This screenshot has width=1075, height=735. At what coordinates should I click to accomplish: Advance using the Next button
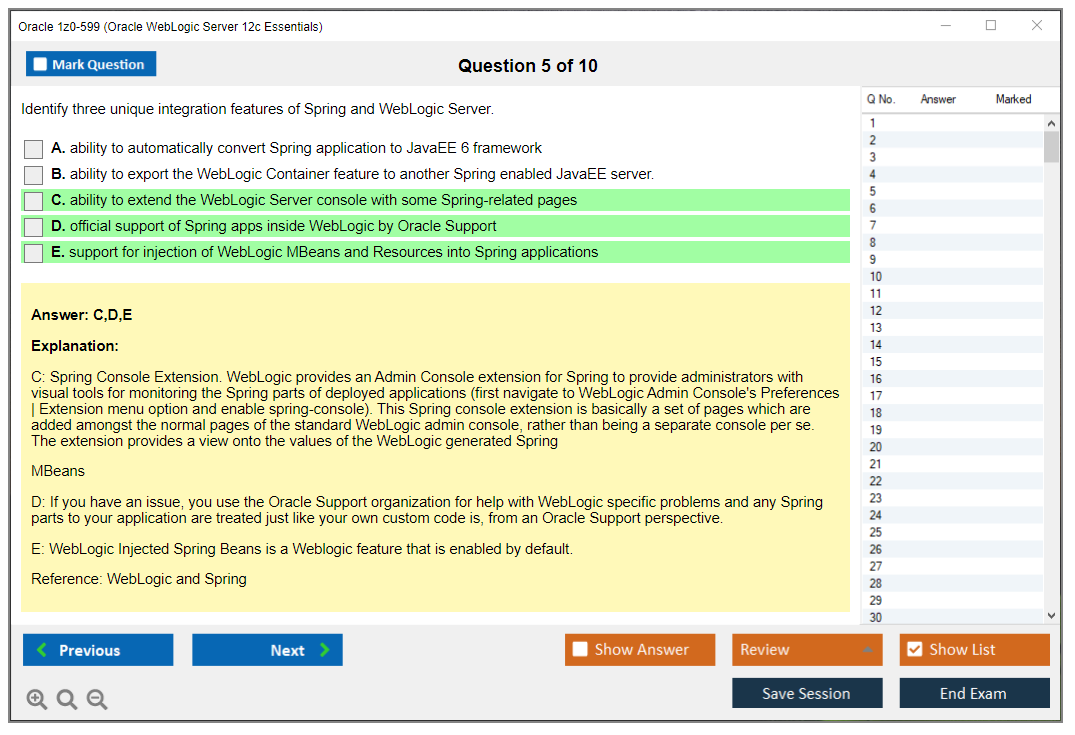pyautogui.click(x=267, y=649)
